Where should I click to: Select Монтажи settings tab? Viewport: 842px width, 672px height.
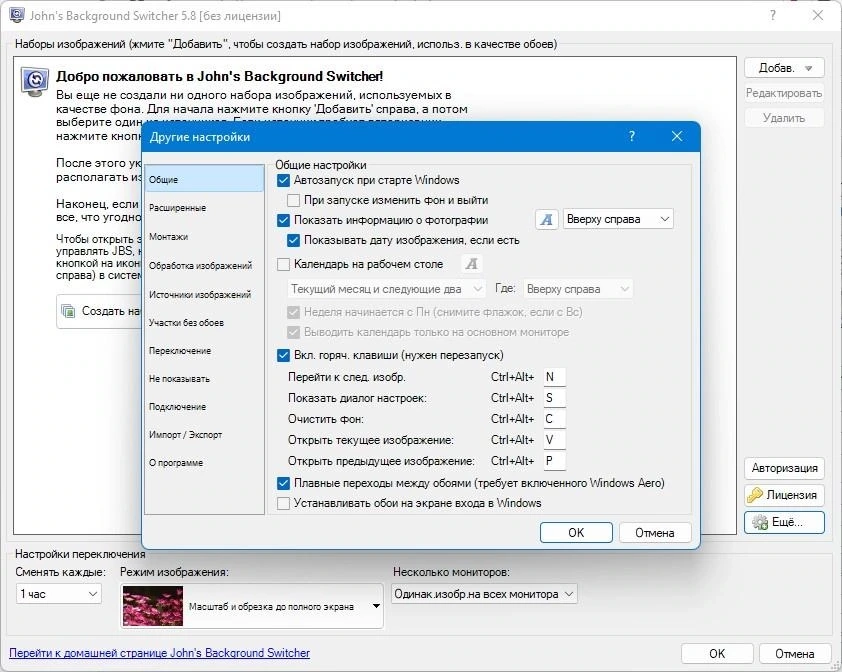click(x=204, y=236)
